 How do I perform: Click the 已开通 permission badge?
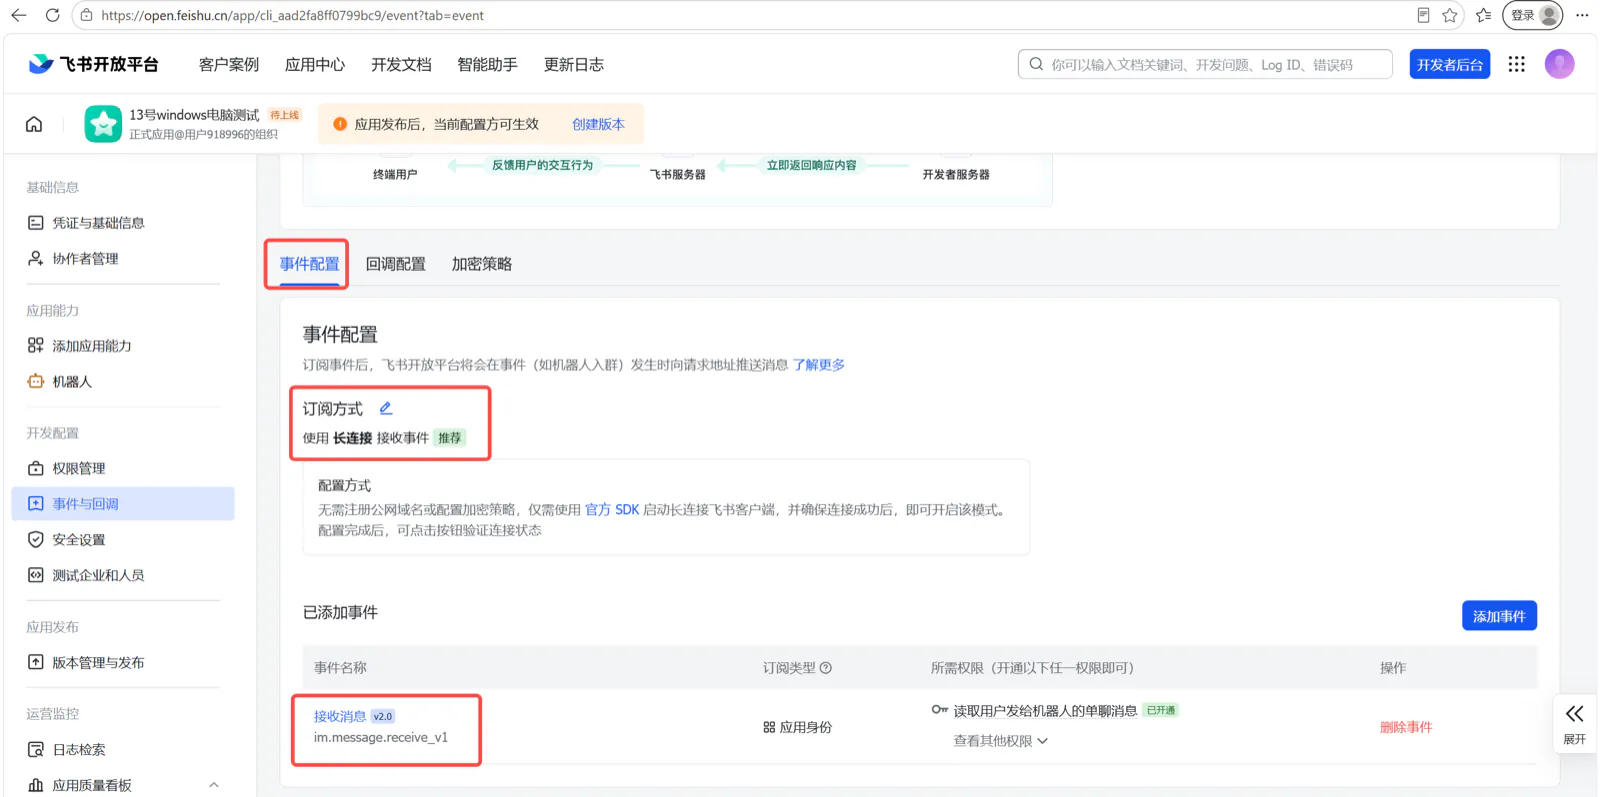pyautogui.click(x=1161, y=710)
